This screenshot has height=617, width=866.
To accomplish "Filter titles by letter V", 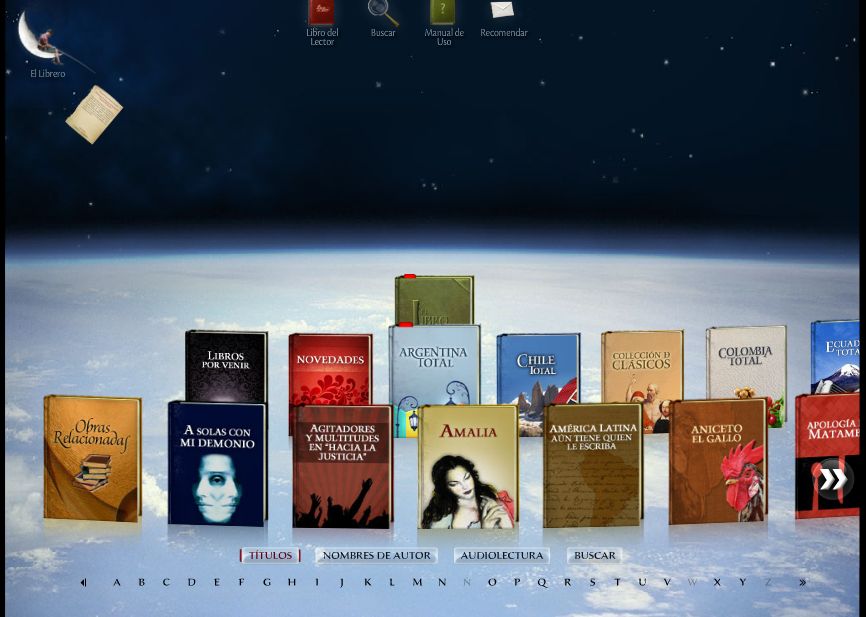I will click(667, 582).
